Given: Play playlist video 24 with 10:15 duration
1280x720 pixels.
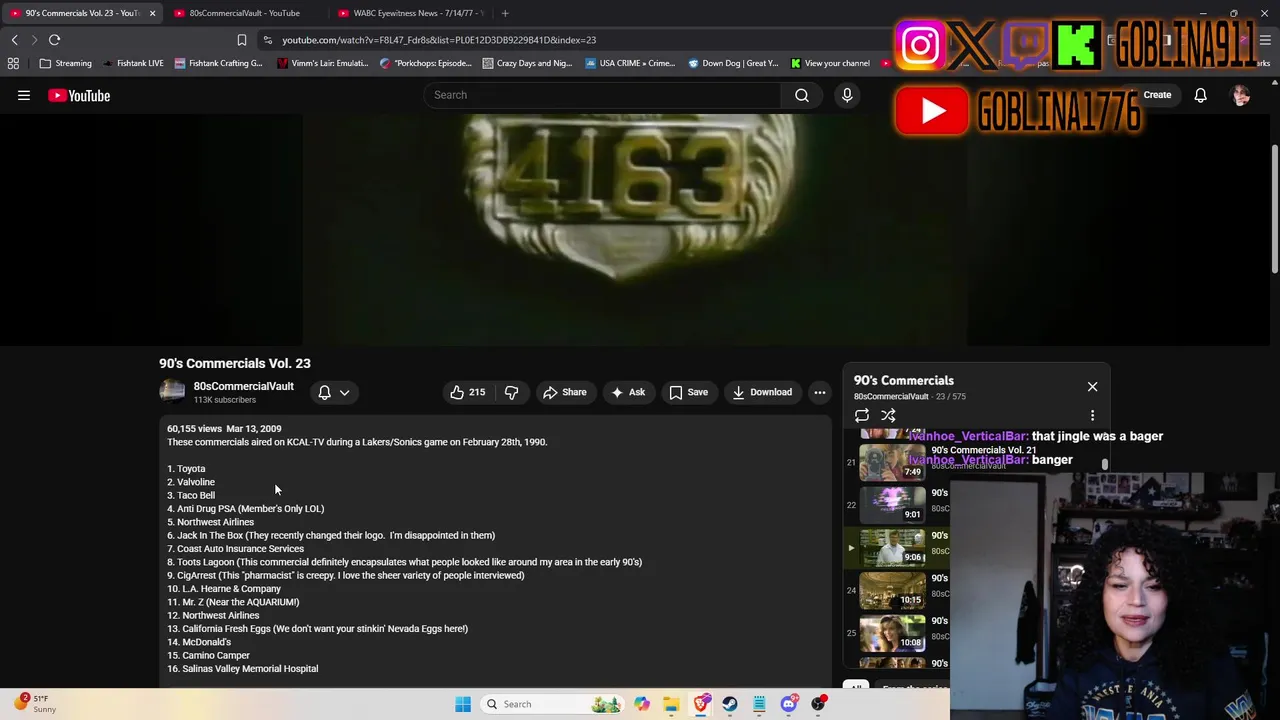Looking at the screenshot, I should [x=892, y=590].
